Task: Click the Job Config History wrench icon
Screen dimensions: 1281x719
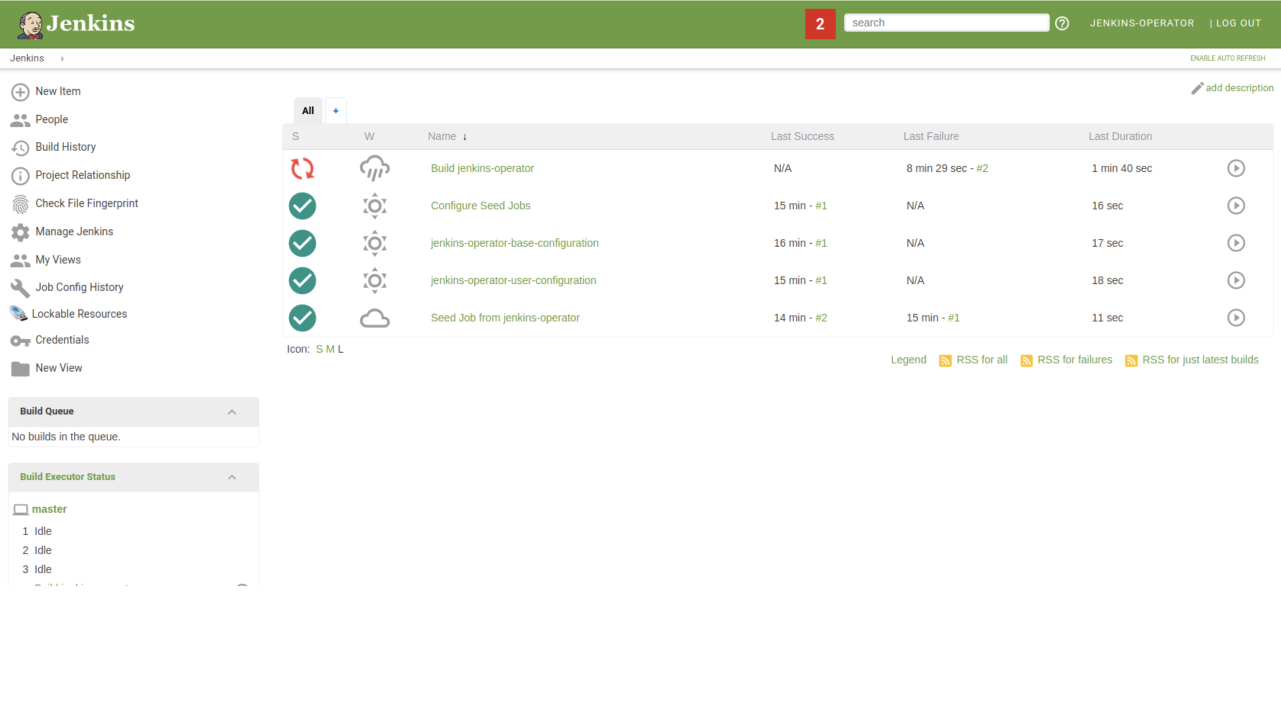Action: pyautogui.click(x=20, y=288)
